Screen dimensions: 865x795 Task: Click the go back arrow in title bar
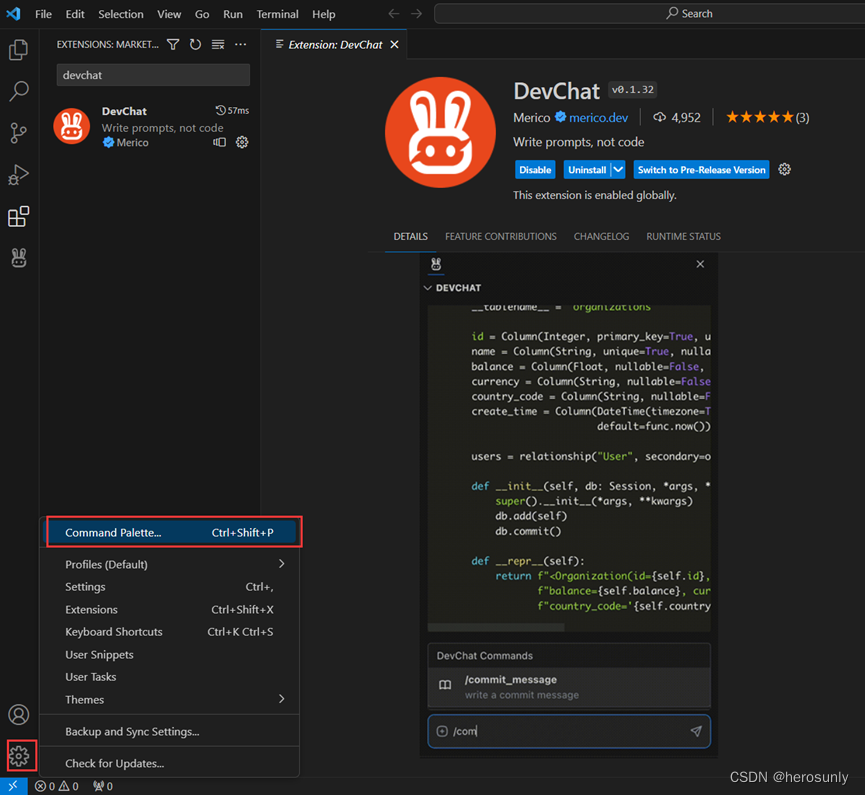pos(393,14)
